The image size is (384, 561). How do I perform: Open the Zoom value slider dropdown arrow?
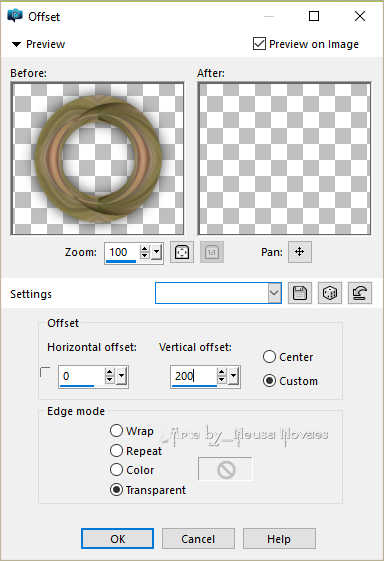(156, 252)
